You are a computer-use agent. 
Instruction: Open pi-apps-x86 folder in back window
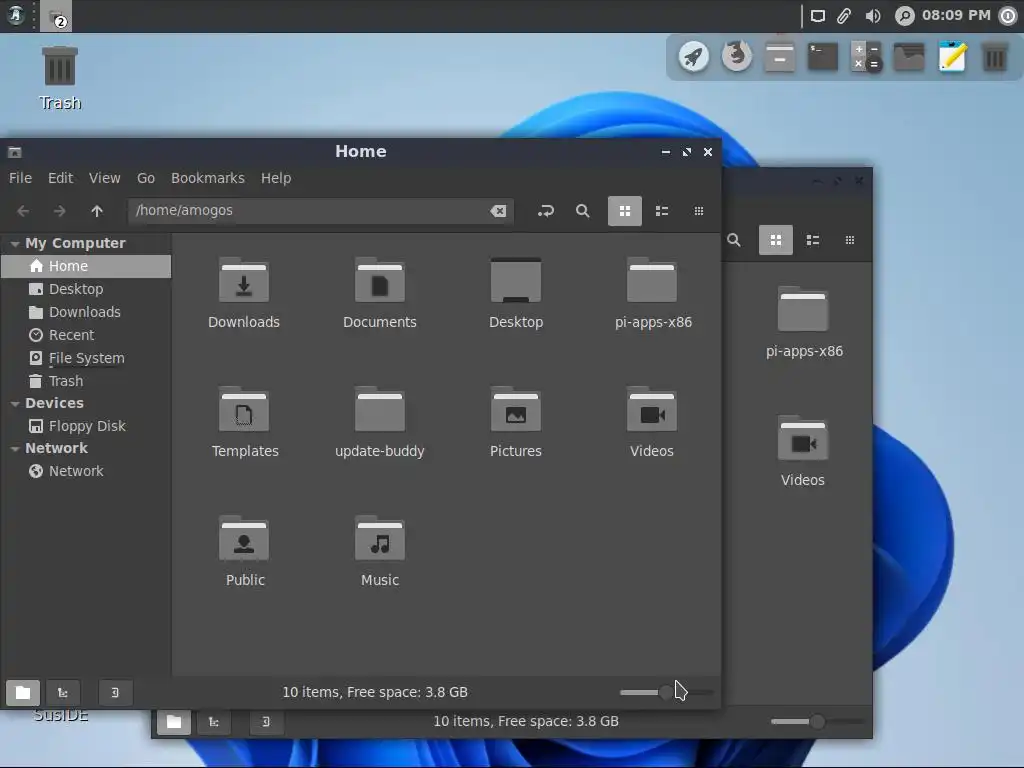click(x=803, y=310)
